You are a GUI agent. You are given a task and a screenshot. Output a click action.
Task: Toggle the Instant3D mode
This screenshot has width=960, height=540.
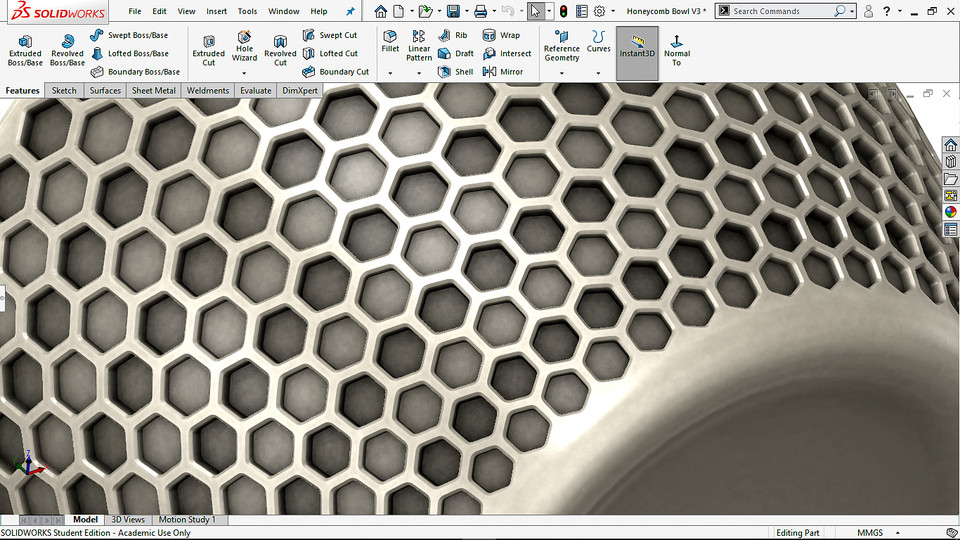[637, 47]
